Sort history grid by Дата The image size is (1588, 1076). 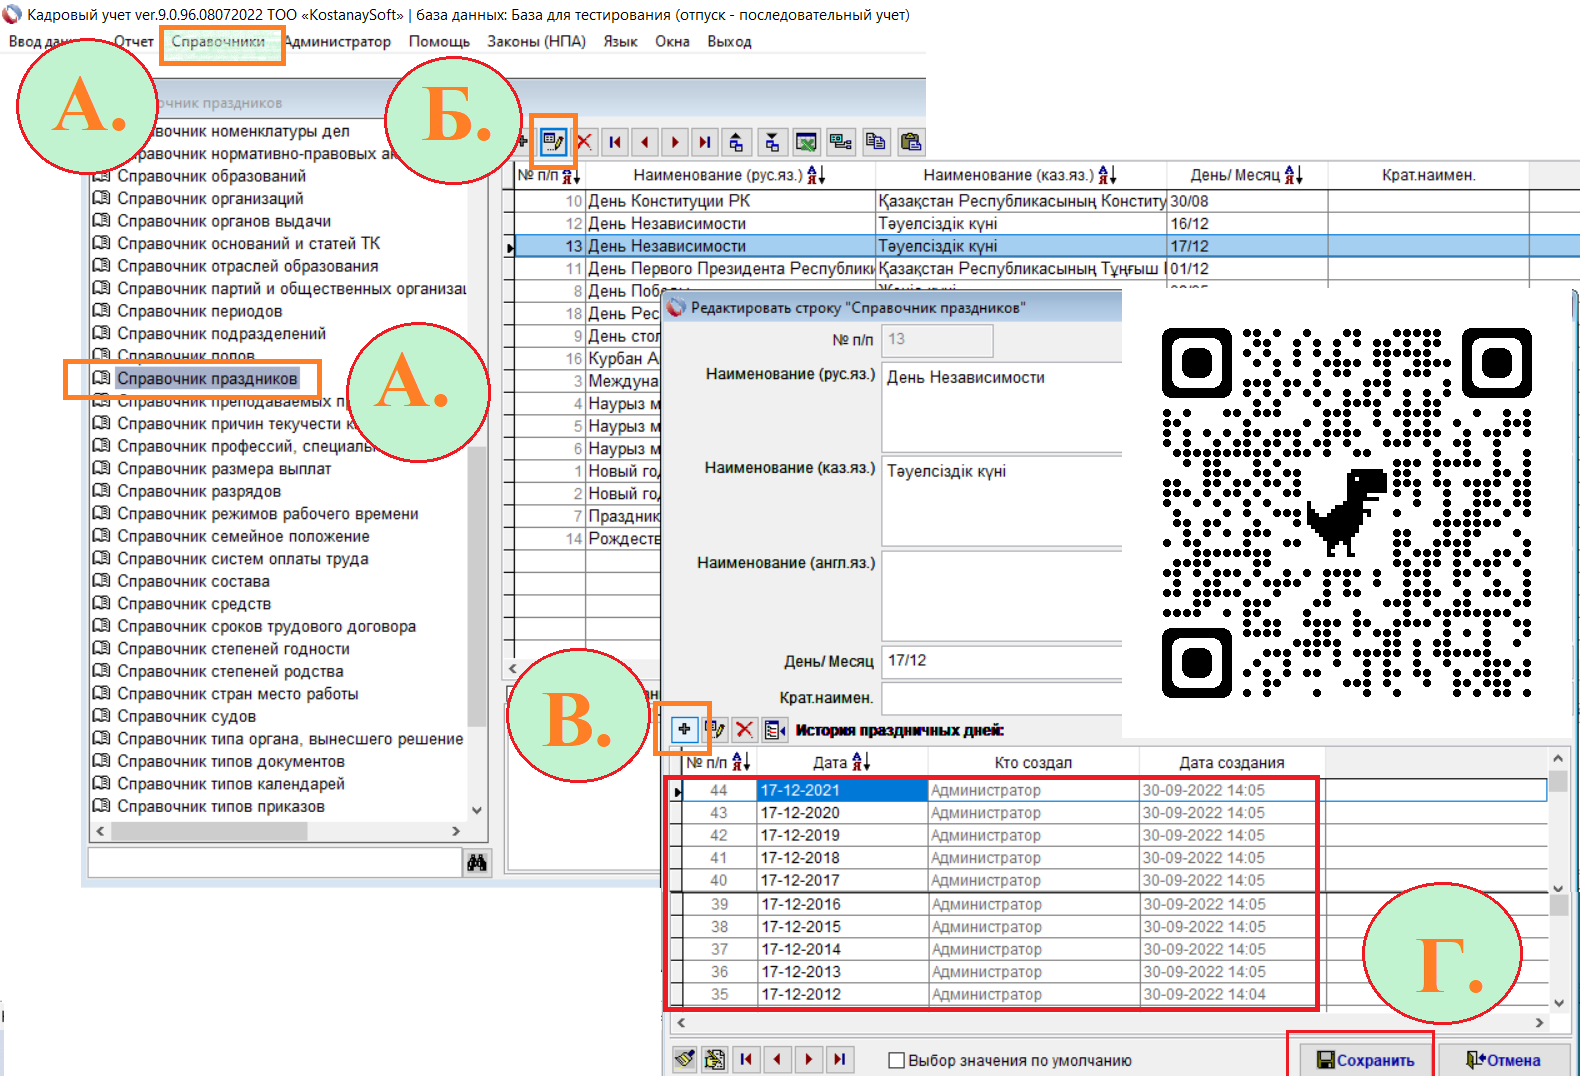tap(861, 762)
